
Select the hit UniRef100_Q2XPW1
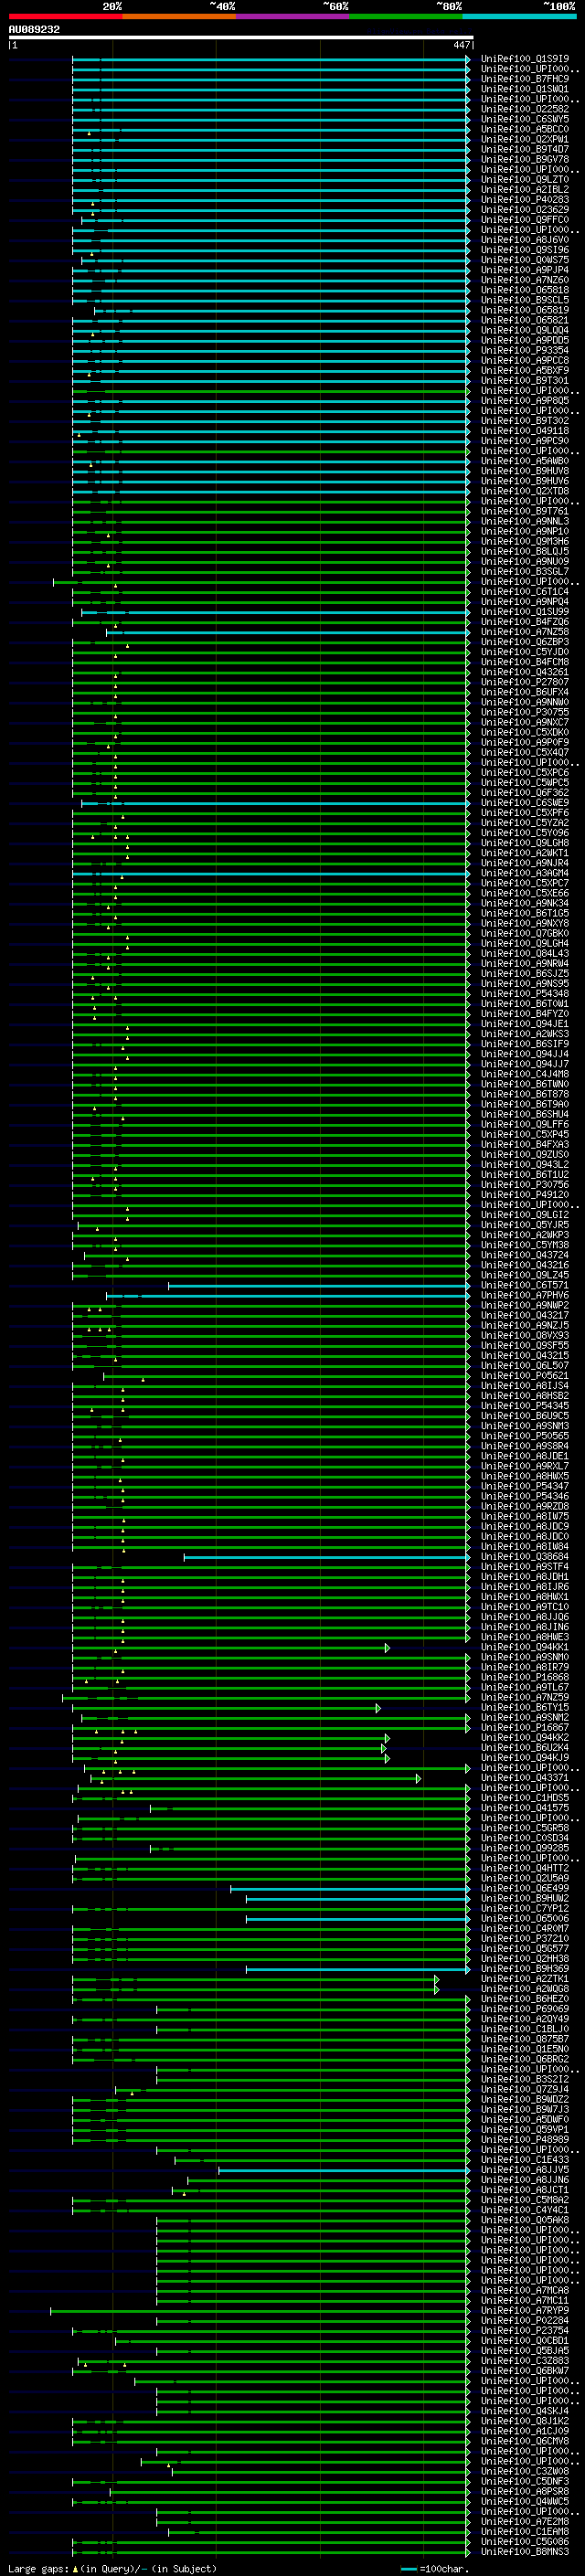[x=525, y=139]
